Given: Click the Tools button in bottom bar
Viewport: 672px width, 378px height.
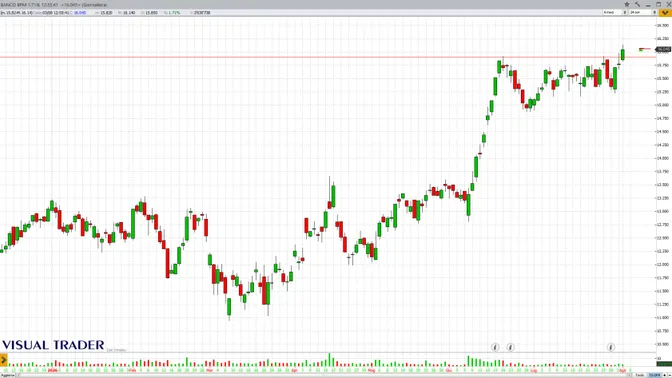Looking at the screenshot, I should (639, 375).
